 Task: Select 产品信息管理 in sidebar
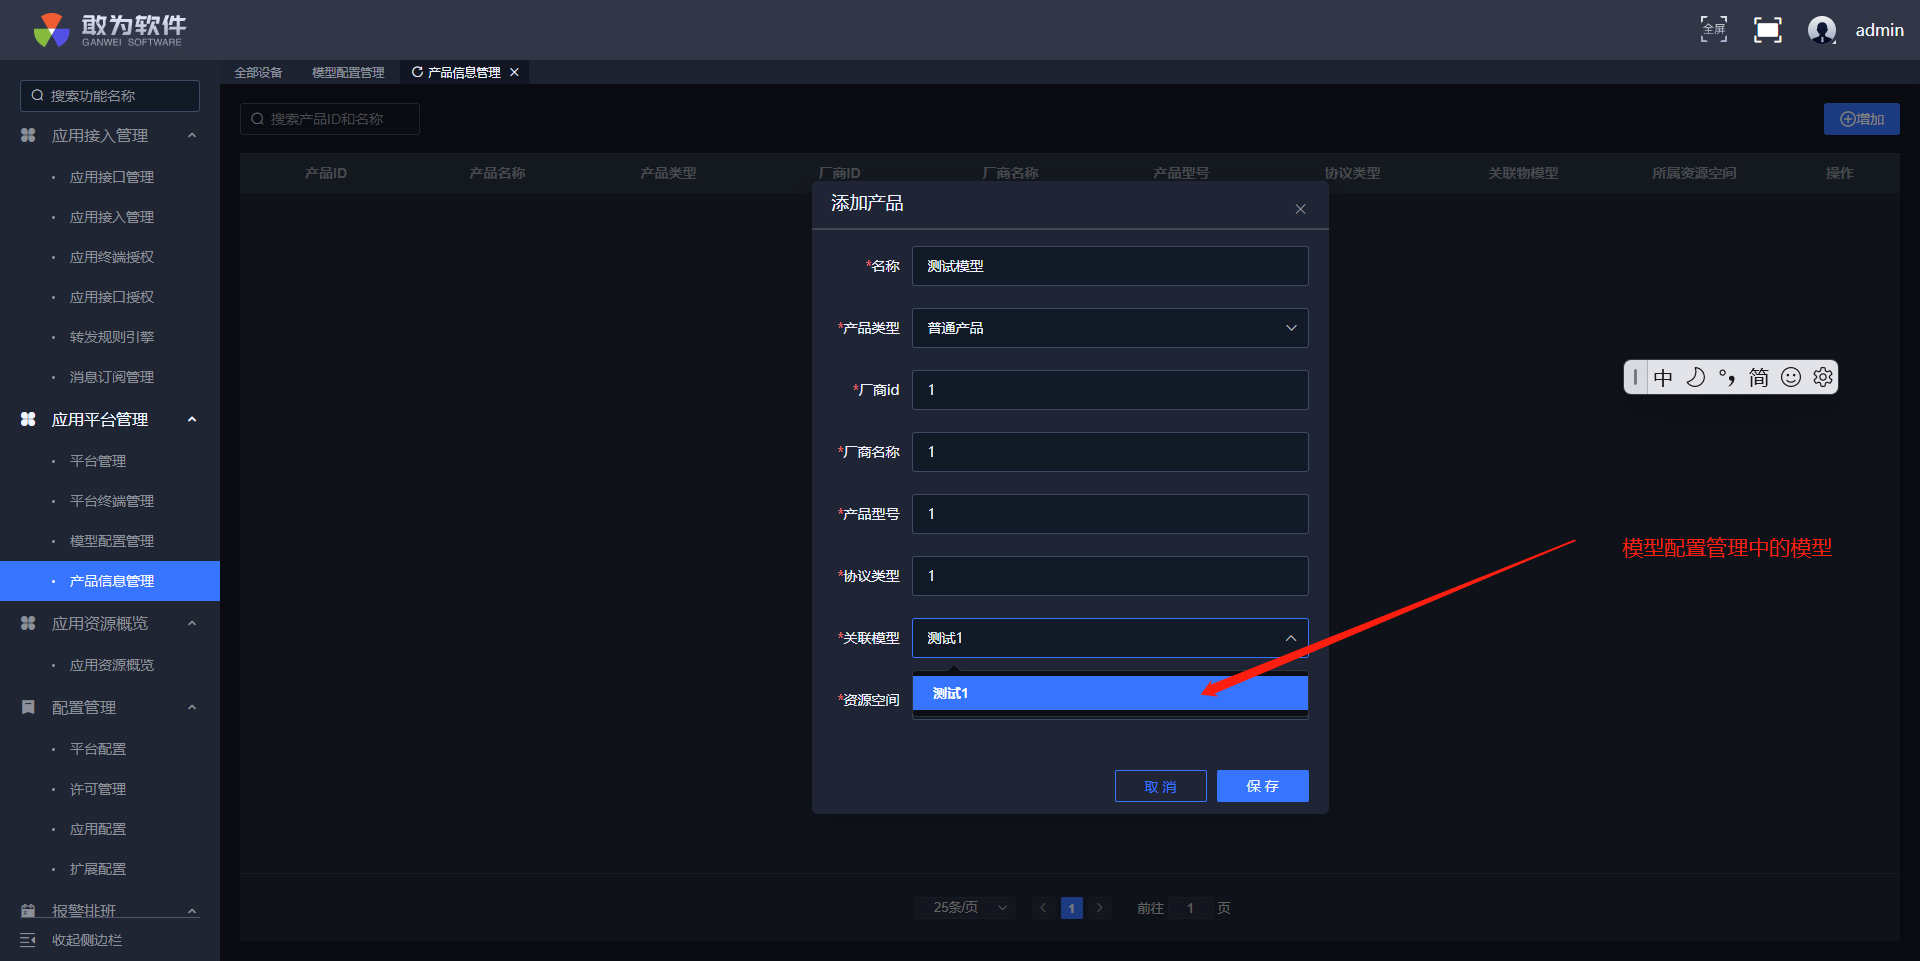[x=110, y=581]
